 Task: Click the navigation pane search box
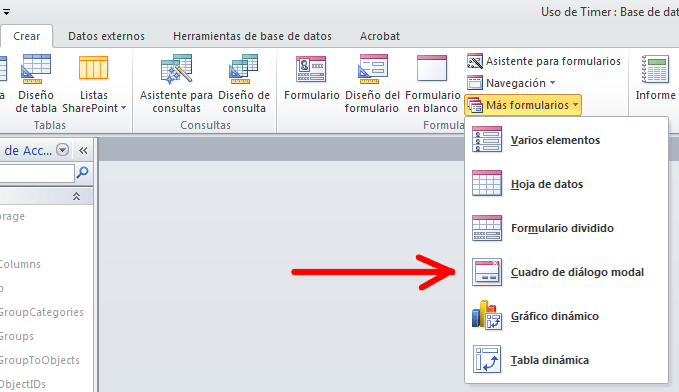coord(36,173)
